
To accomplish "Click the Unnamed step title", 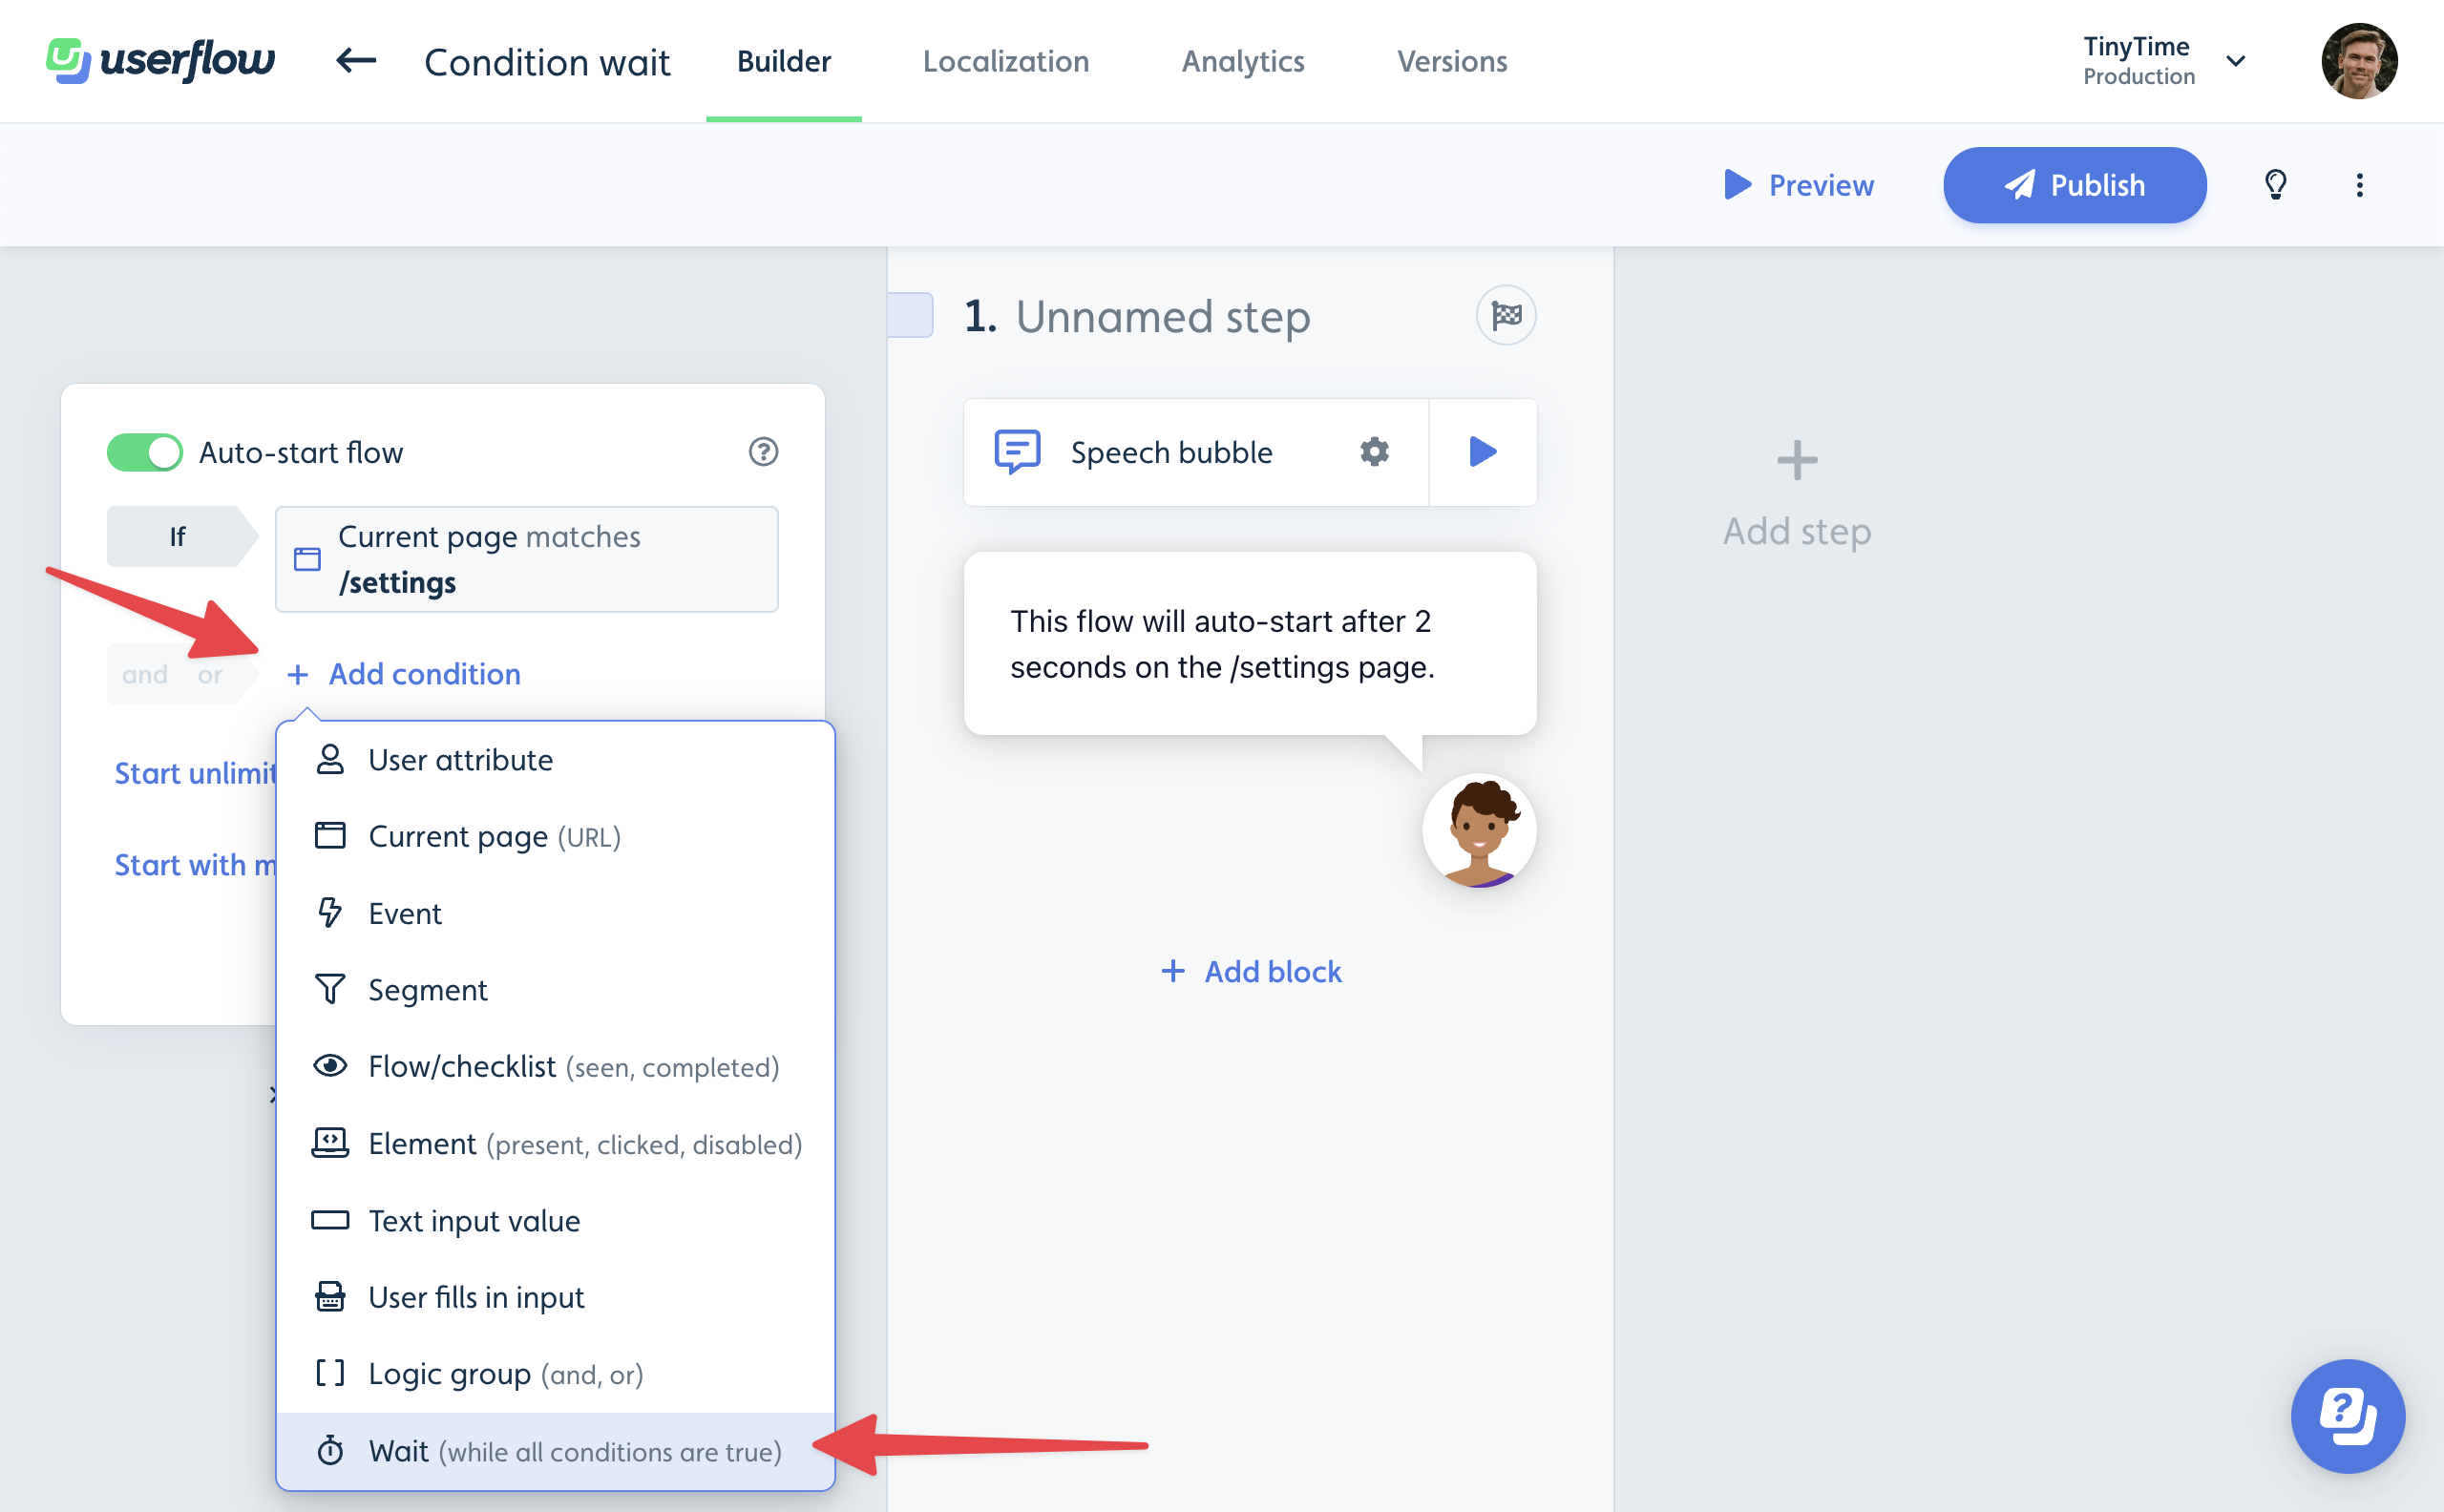I will point(1162,317).
